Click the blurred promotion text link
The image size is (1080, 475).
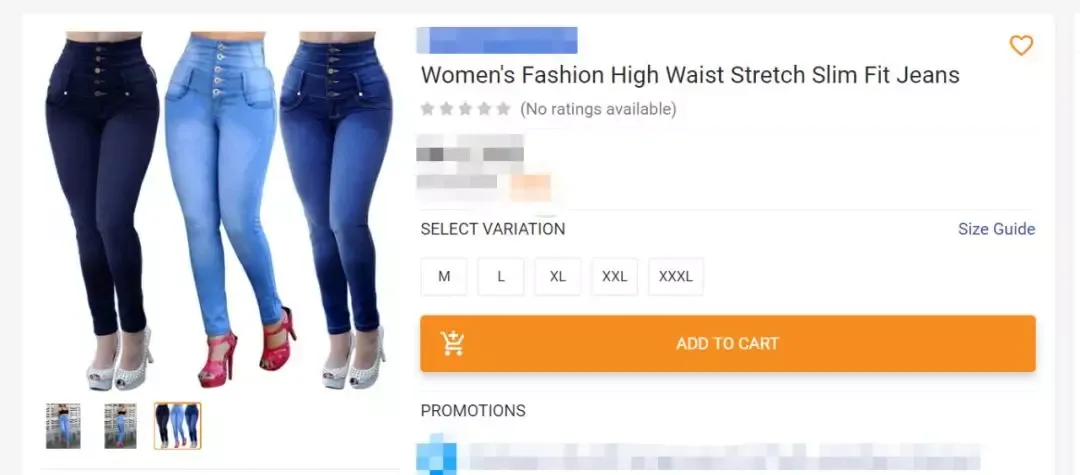point(723,456)
